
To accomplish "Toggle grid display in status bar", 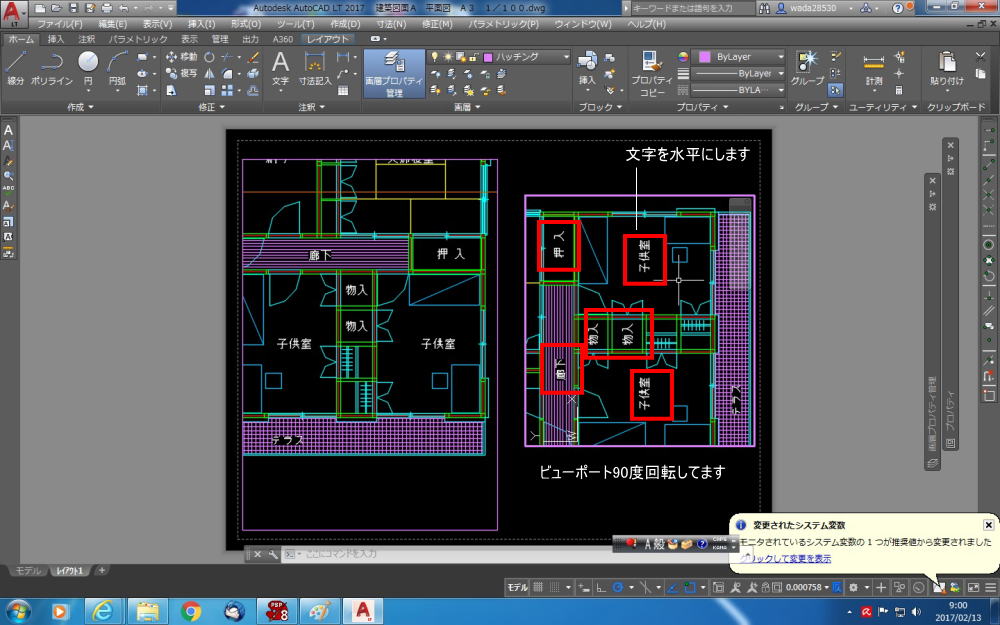I will click(x=538, y=587).
